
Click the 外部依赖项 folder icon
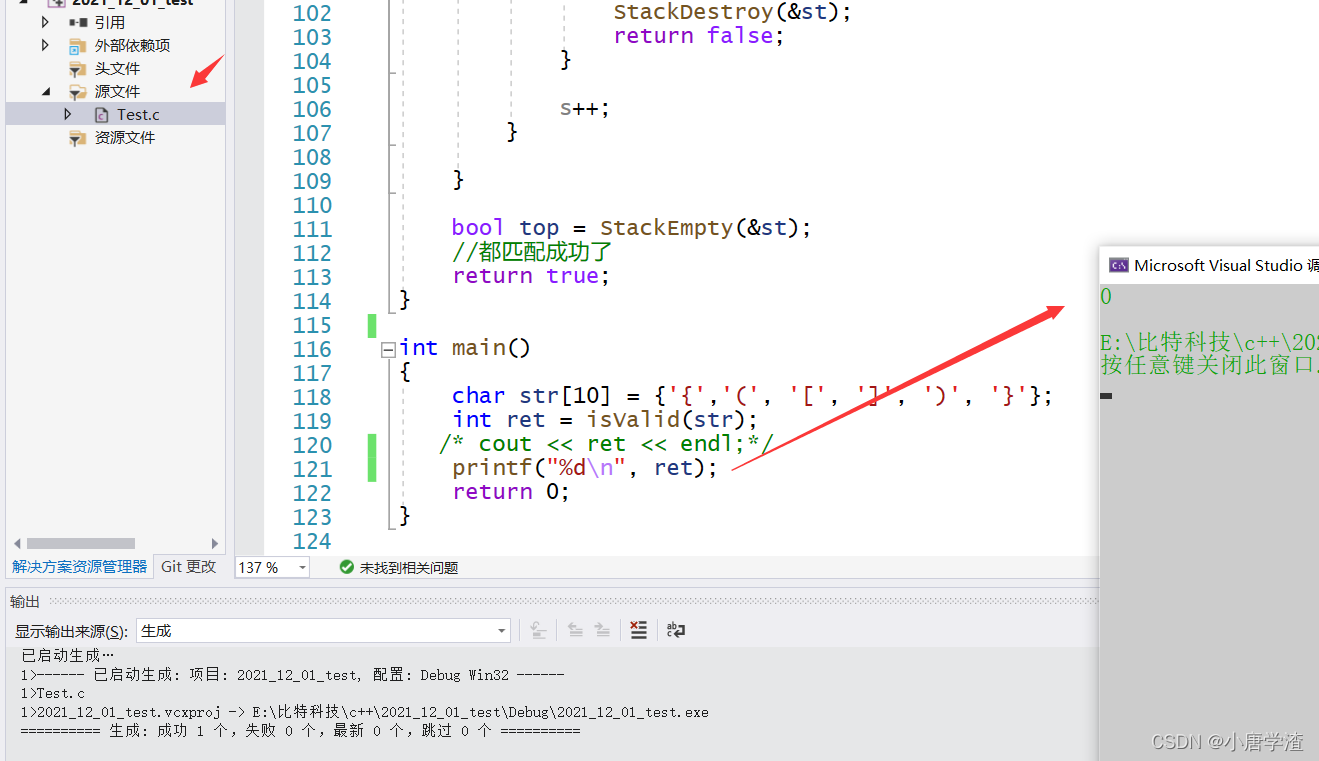pos(77,45)
